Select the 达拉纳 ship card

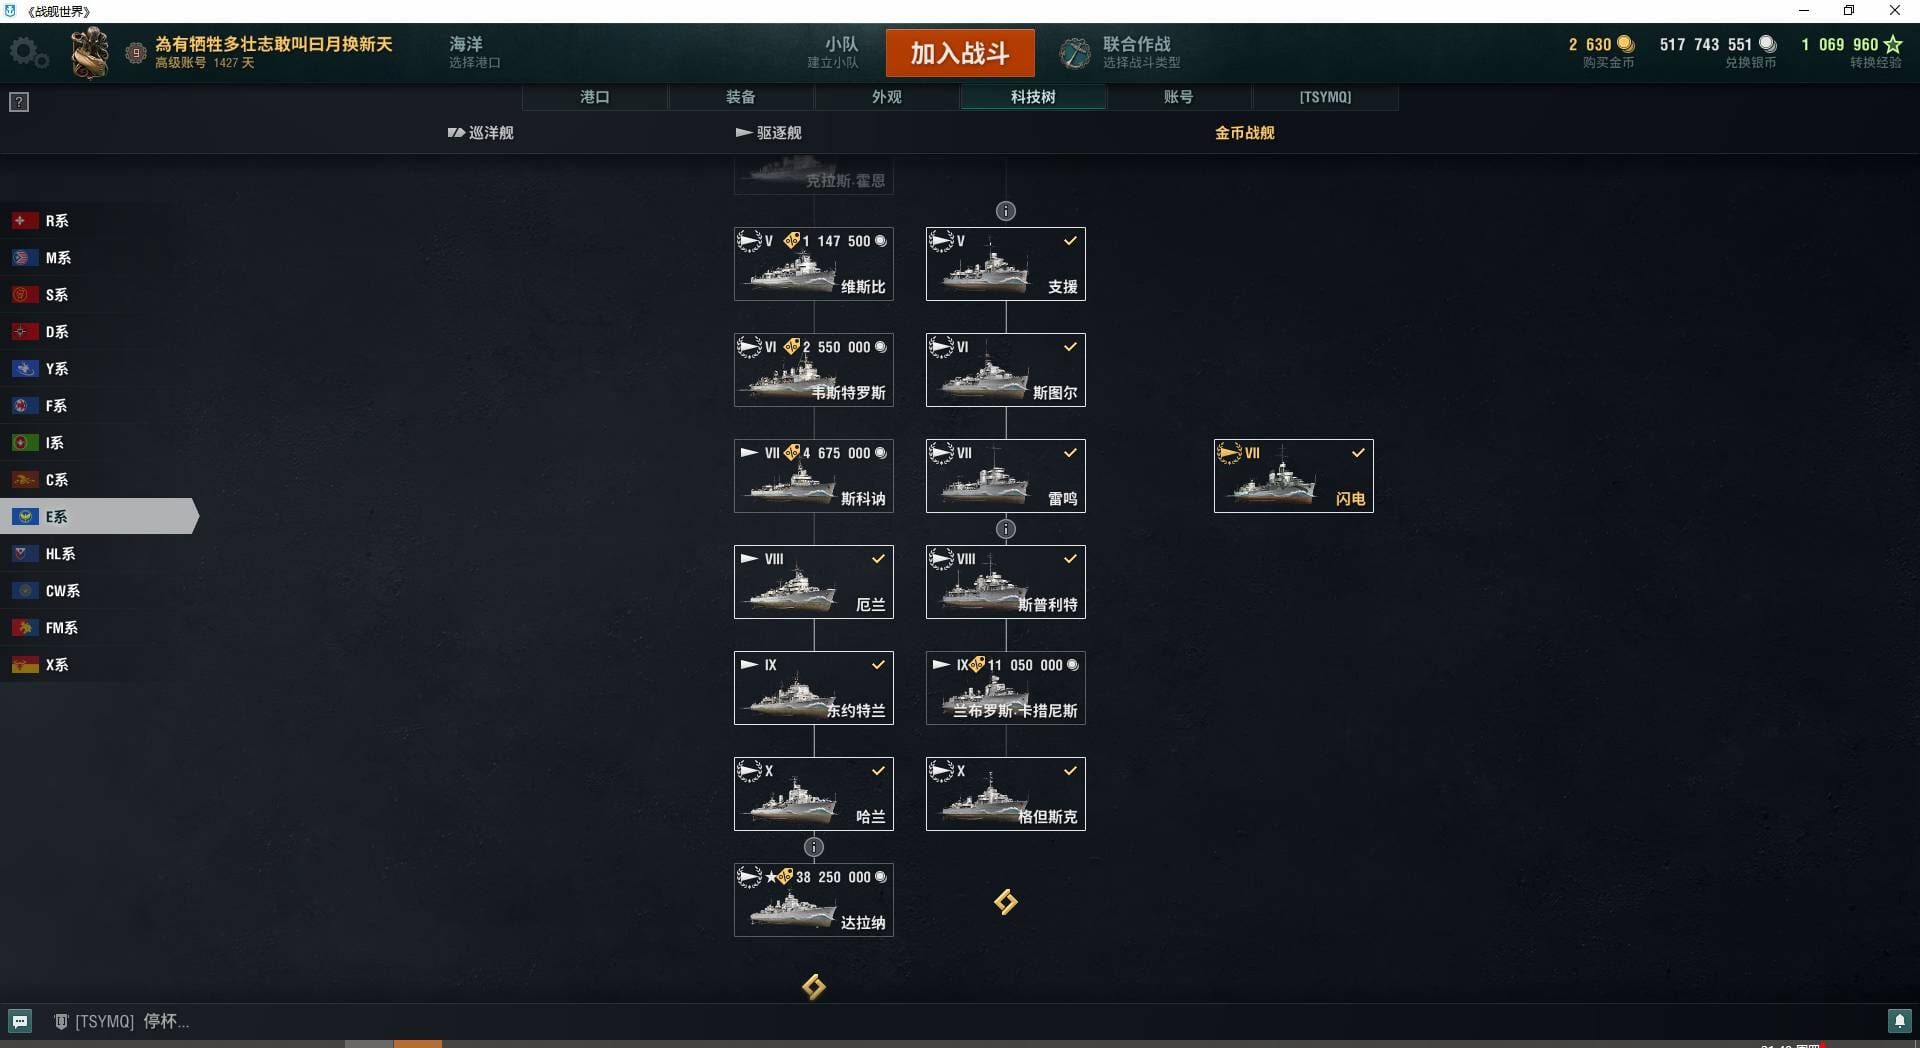pos(814,900)
